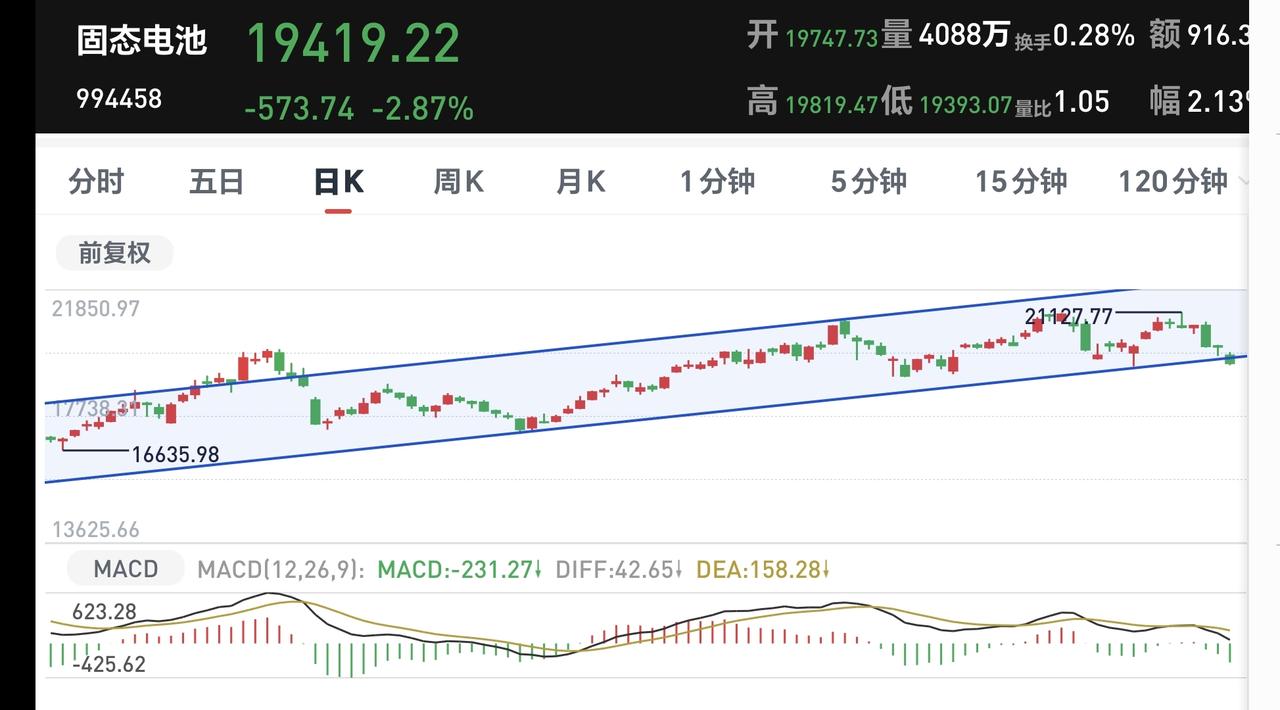Click the 21127.77 high marker label
The image size is (1280, 710).
(x=1069, y=316)
